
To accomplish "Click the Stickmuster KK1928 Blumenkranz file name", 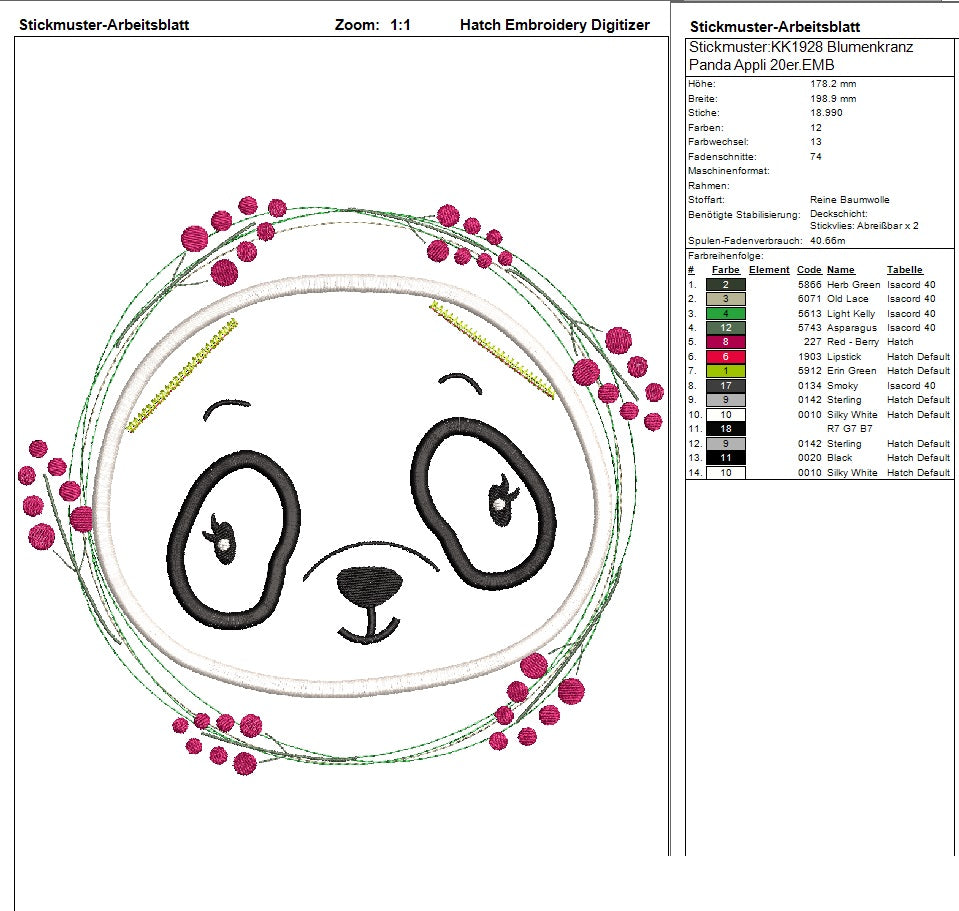I will coord(801,56).
